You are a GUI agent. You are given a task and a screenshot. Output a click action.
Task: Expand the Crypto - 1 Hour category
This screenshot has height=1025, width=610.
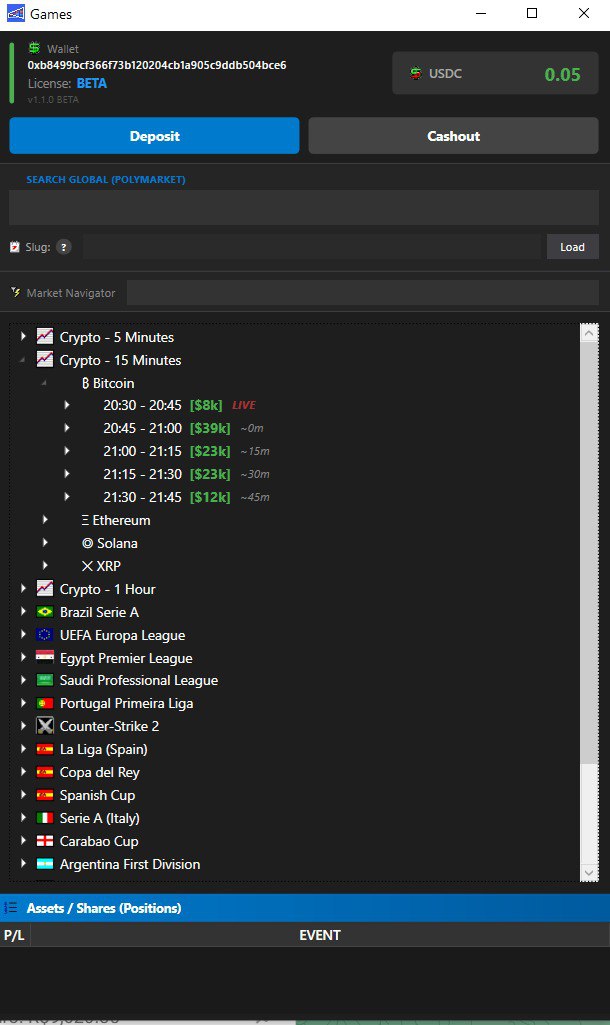23,589
